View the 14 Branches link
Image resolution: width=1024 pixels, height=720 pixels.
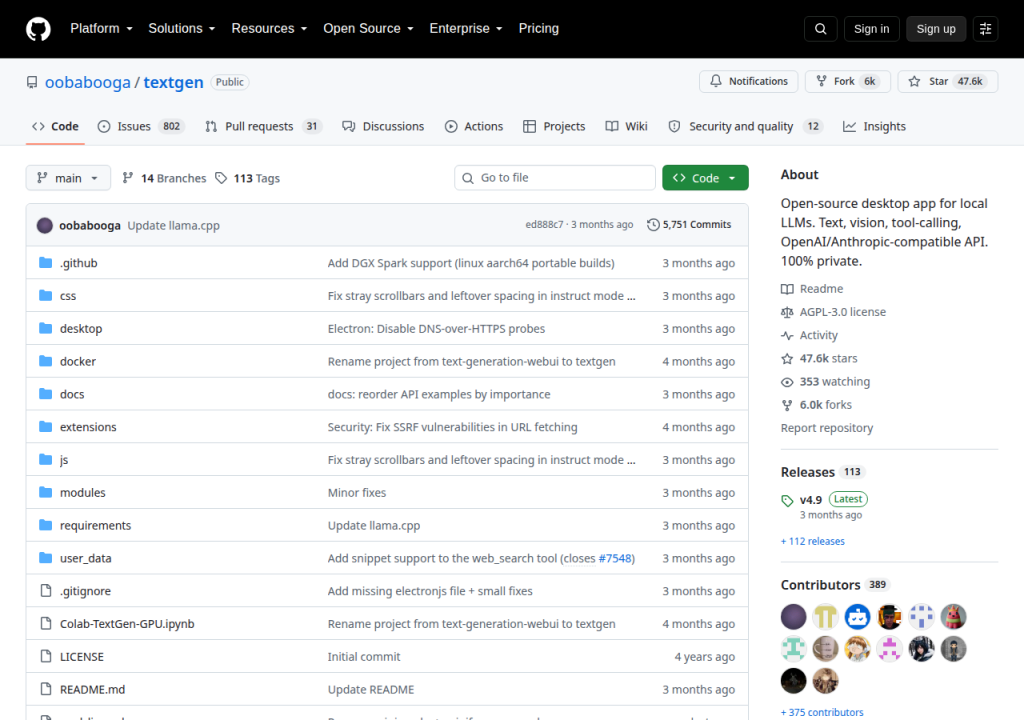pos(165,178)
